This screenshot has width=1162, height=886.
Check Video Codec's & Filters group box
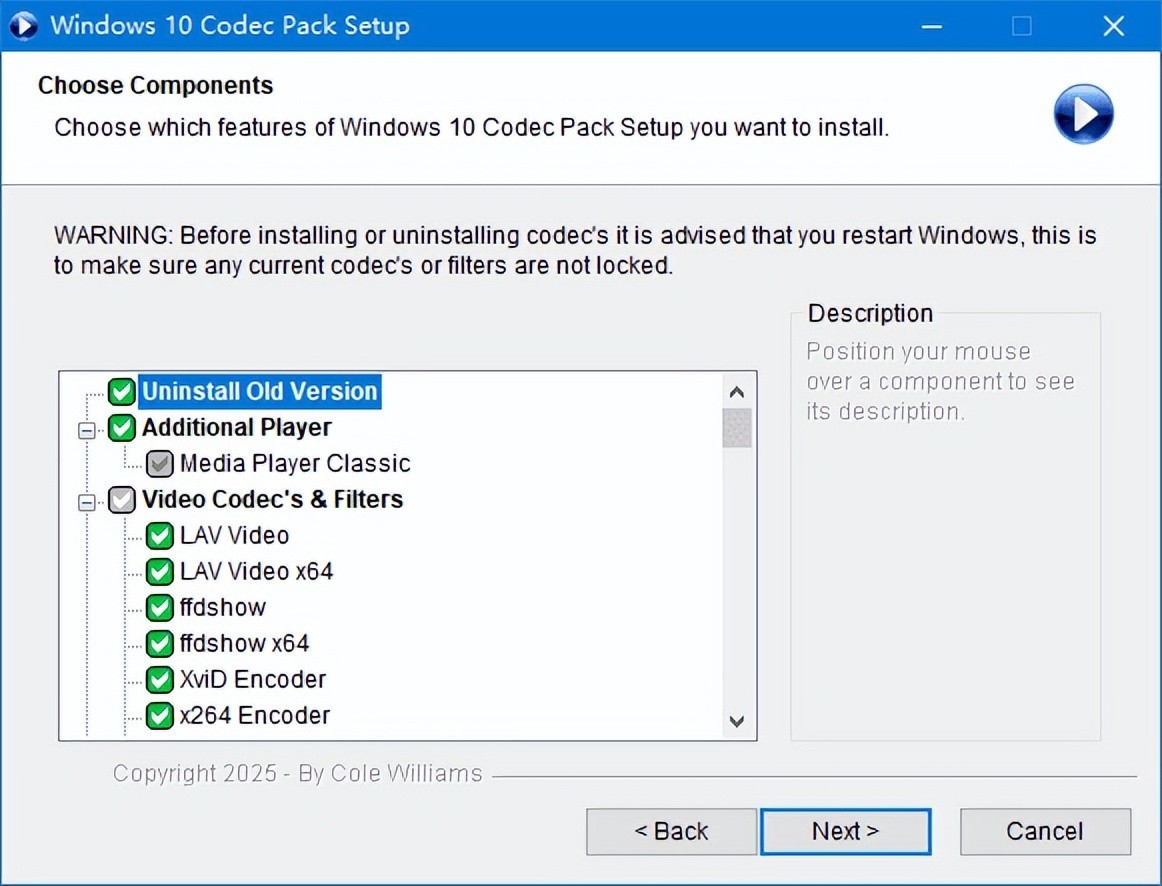point(122,500)
